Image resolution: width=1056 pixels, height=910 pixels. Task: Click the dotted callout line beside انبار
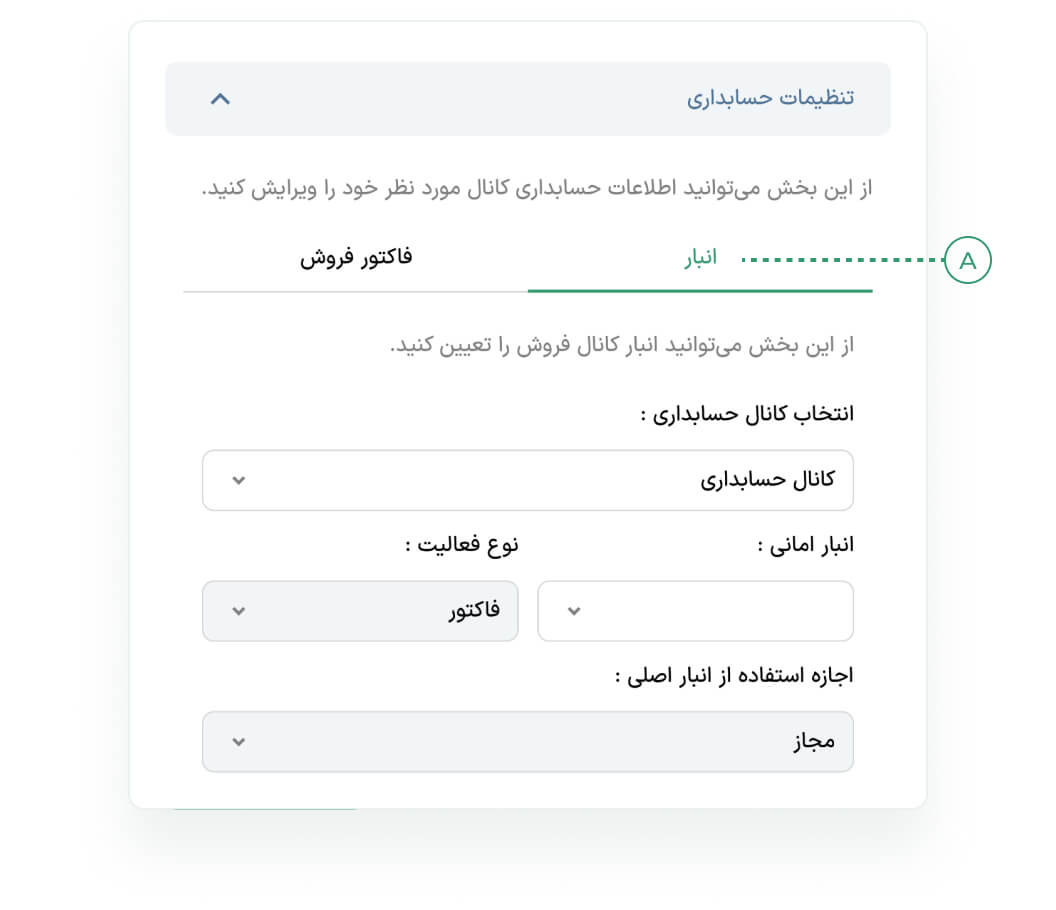[843, 261]
